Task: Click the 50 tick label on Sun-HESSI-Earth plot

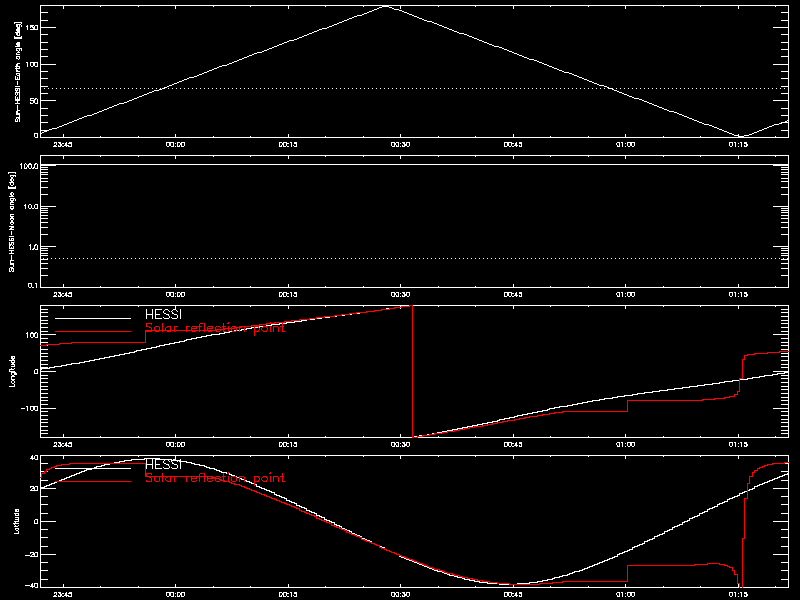Action: (34, 101)
